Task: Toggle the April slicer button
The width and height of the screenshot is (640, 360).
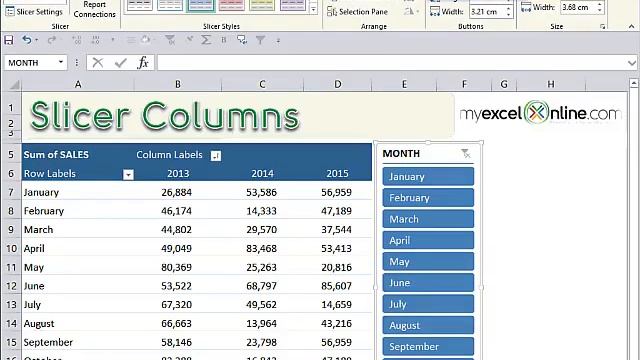Action: (x=428, y=240)
